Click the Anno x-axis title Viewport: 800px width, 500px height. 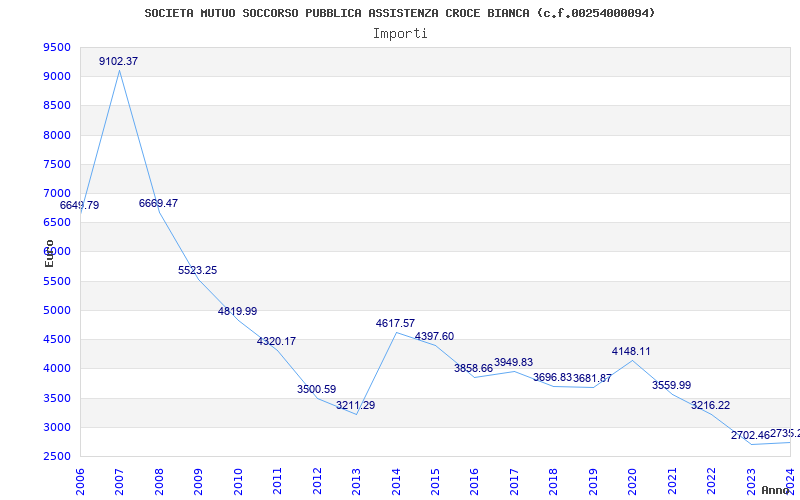click(776, 490)
